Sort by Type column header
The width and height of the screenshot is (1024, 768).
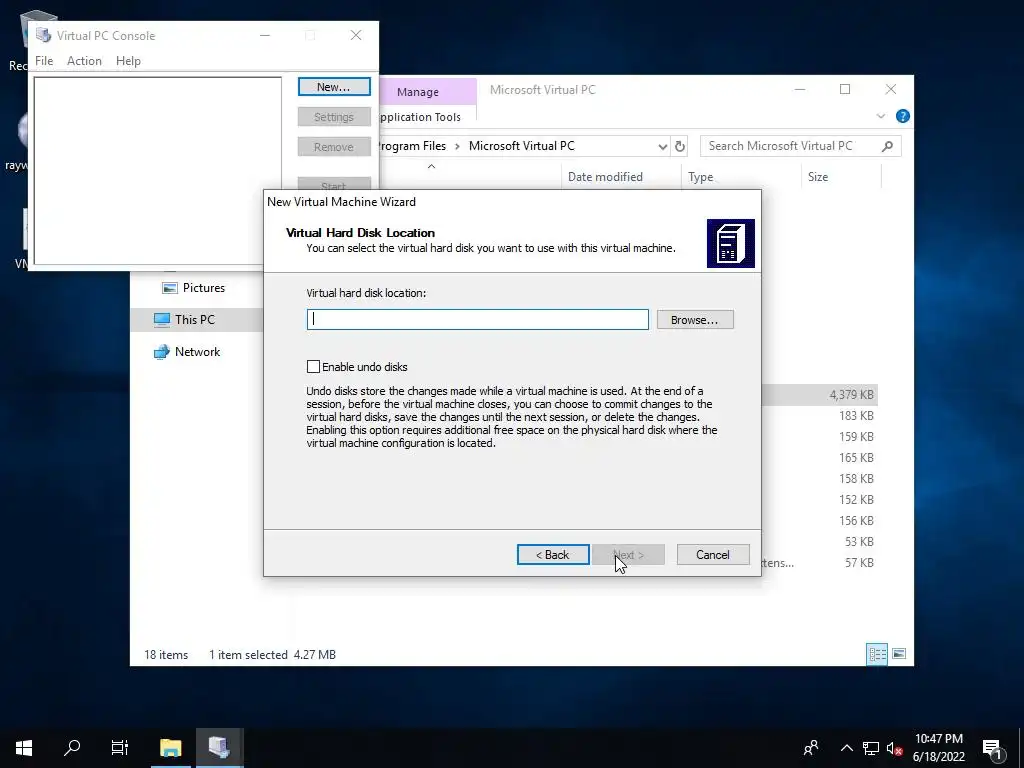[700, 177]
